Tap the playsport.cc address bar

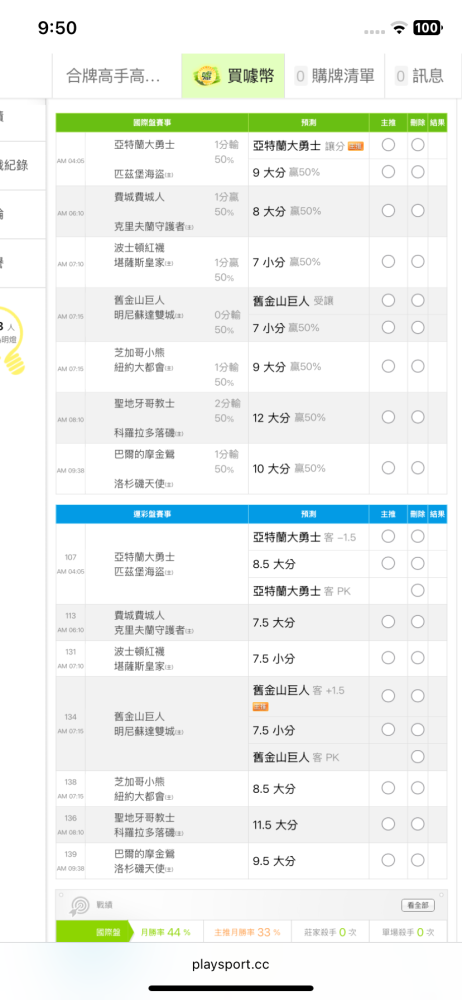[231, 964]
